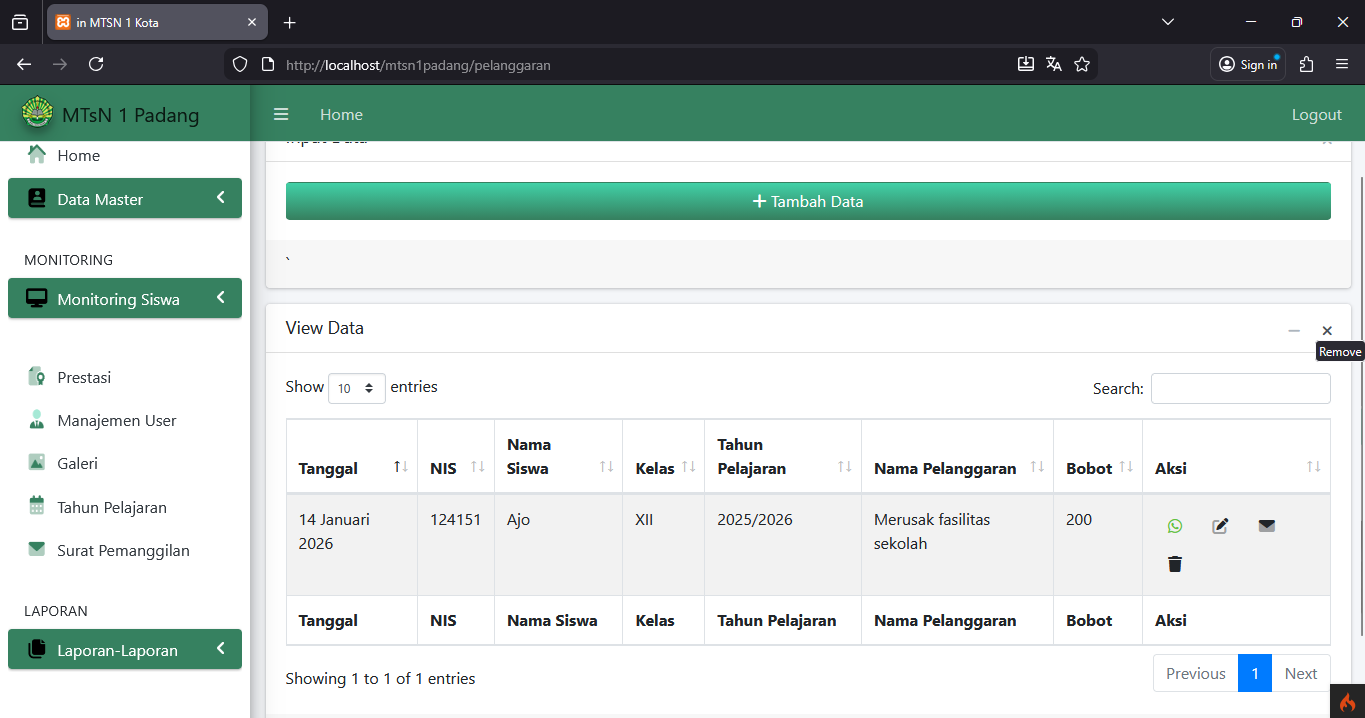Click the WhatsApp icon in Ajo's row

1175,526
